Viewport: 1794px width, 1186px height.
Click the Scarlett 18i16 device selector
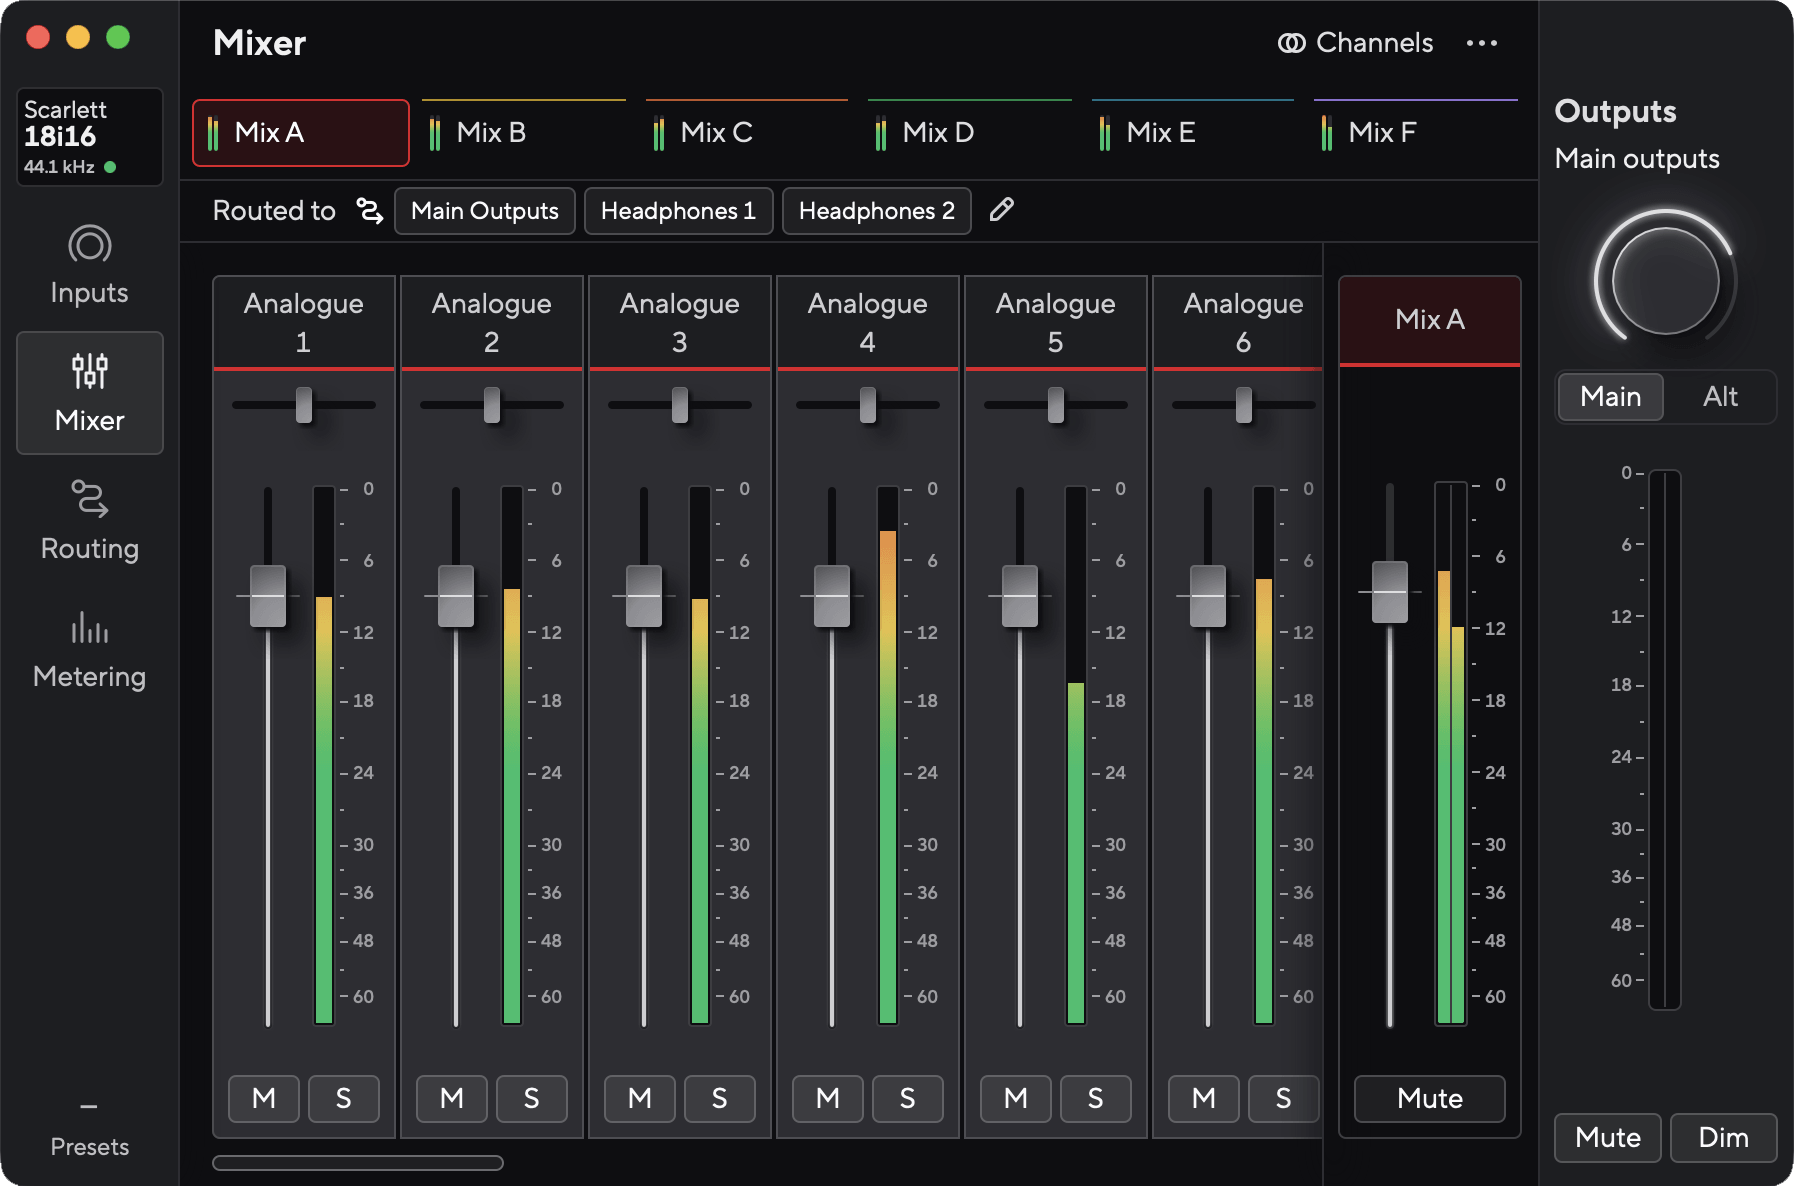pos(89,137)
